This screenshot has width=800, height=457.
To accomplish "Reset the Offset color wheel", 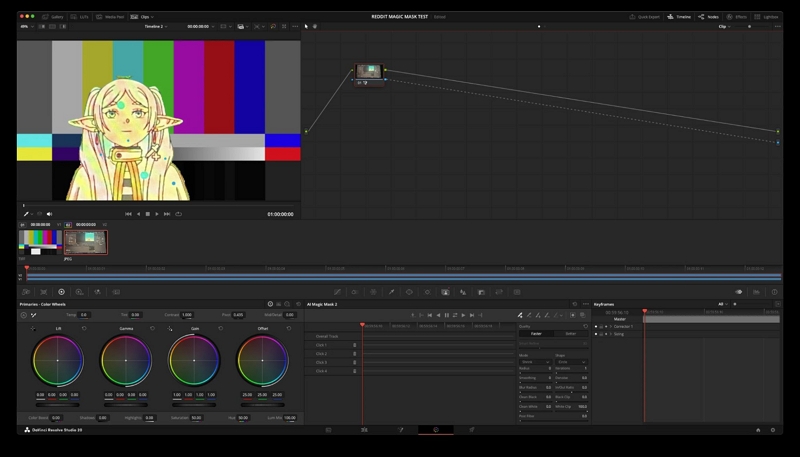I will coord(289,328).
